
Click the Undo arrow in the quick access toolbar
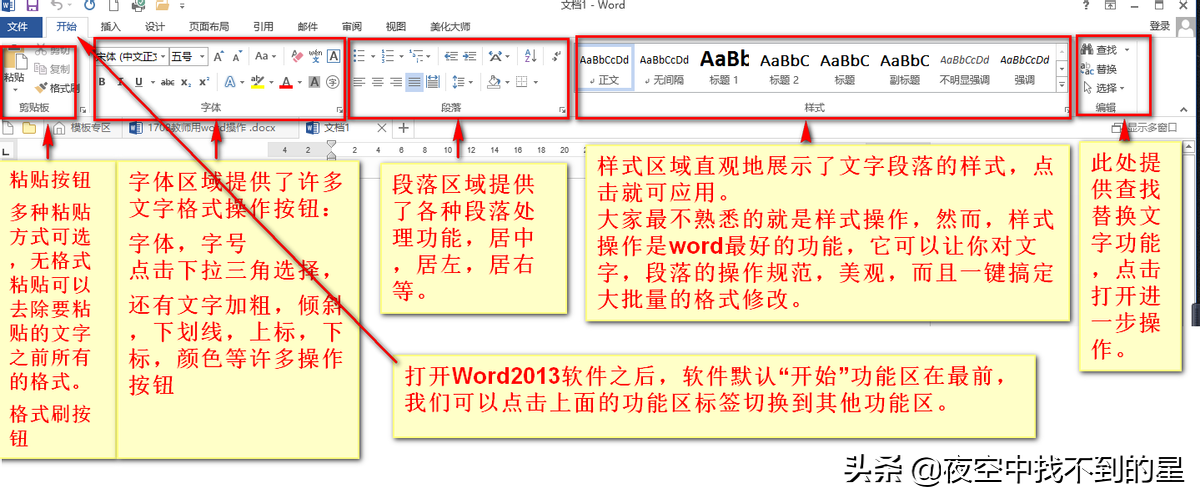tap(55, 6)
